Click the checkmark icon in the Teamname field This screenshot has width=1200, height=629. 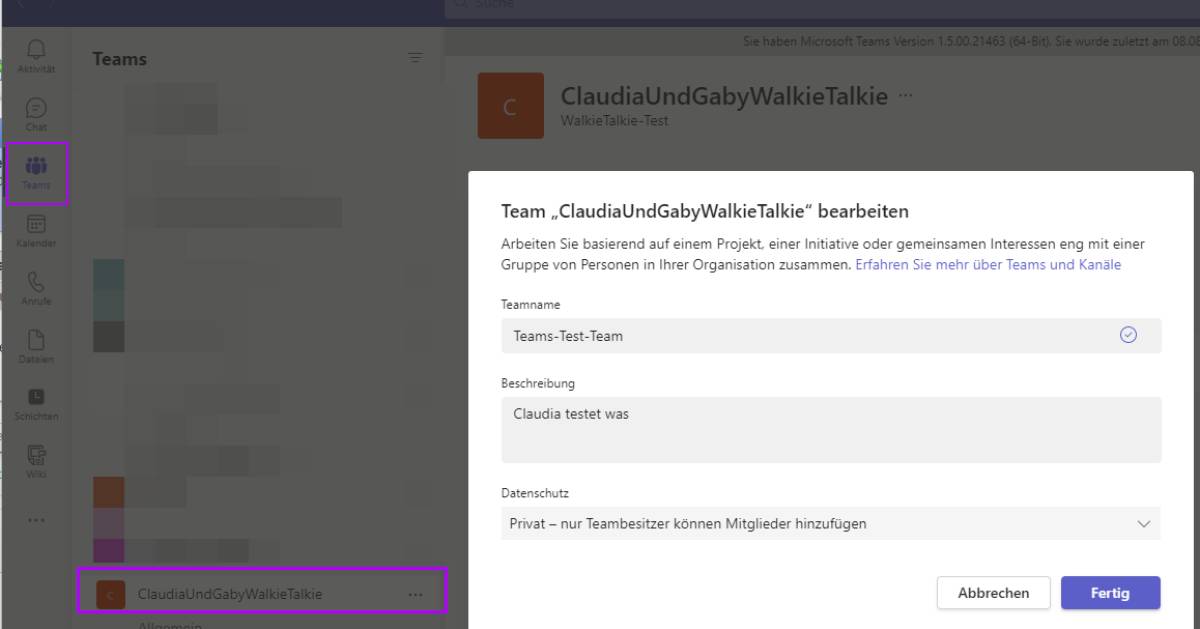(x=1129, y=335)
